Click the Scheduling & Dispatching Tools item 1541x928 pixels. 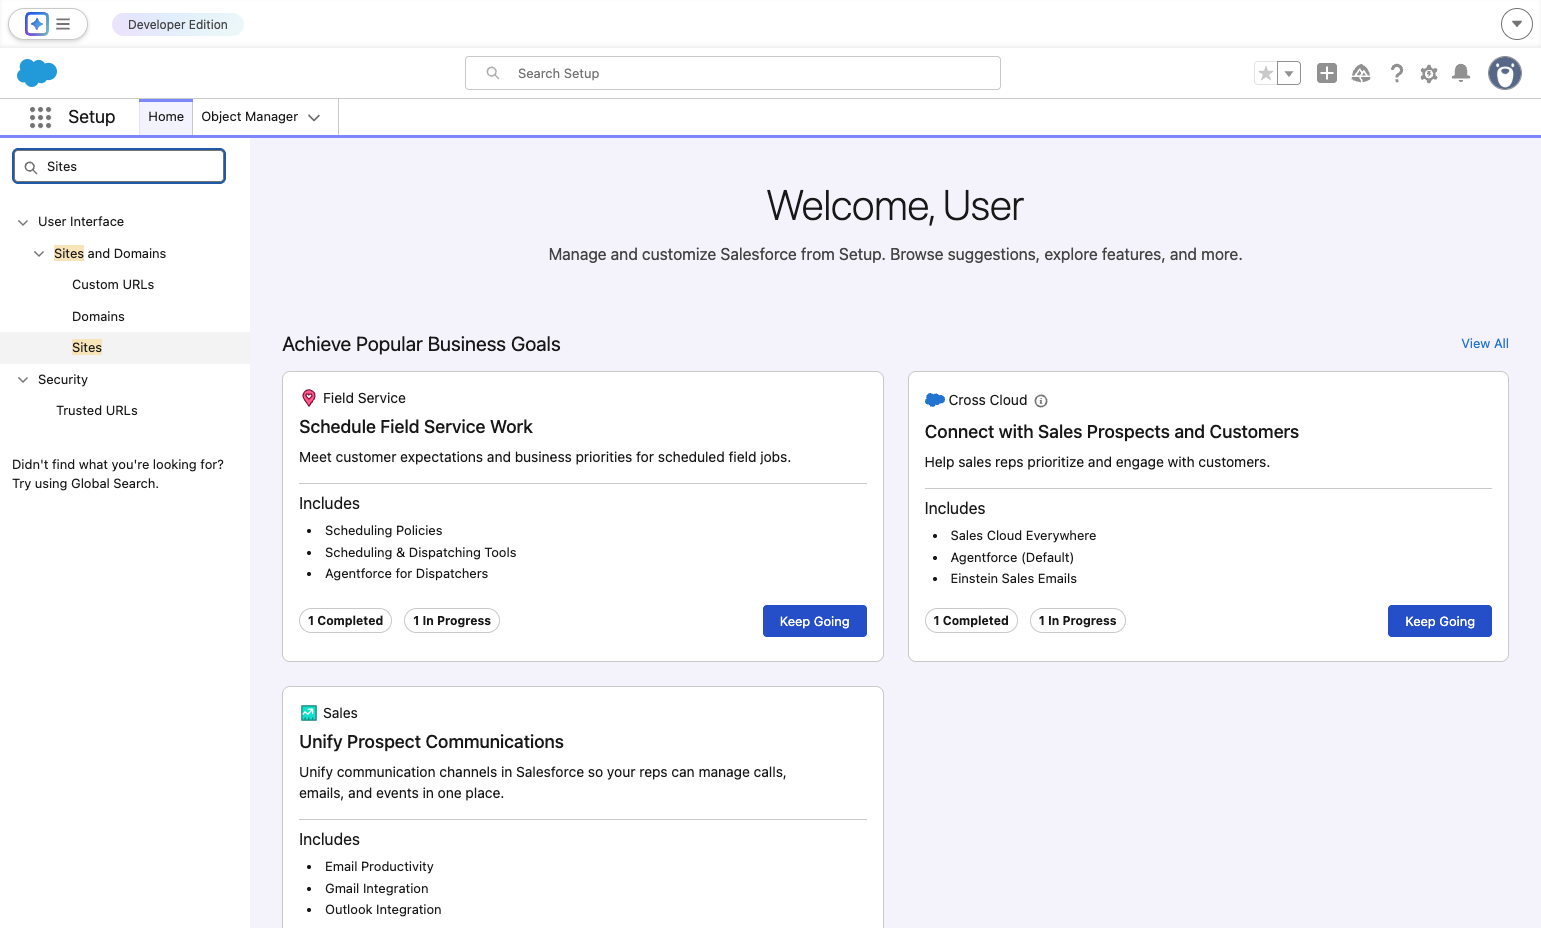pos(420,553)
